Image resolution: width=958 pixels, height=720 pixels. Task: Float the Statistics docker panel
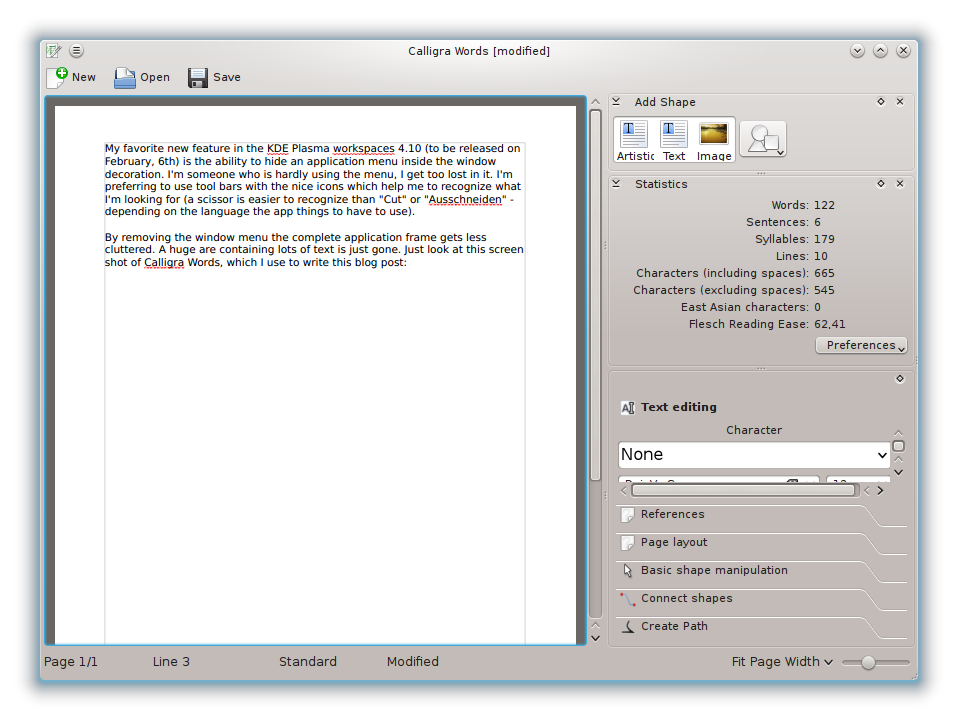pyautogui.click(x=881, y=184)
